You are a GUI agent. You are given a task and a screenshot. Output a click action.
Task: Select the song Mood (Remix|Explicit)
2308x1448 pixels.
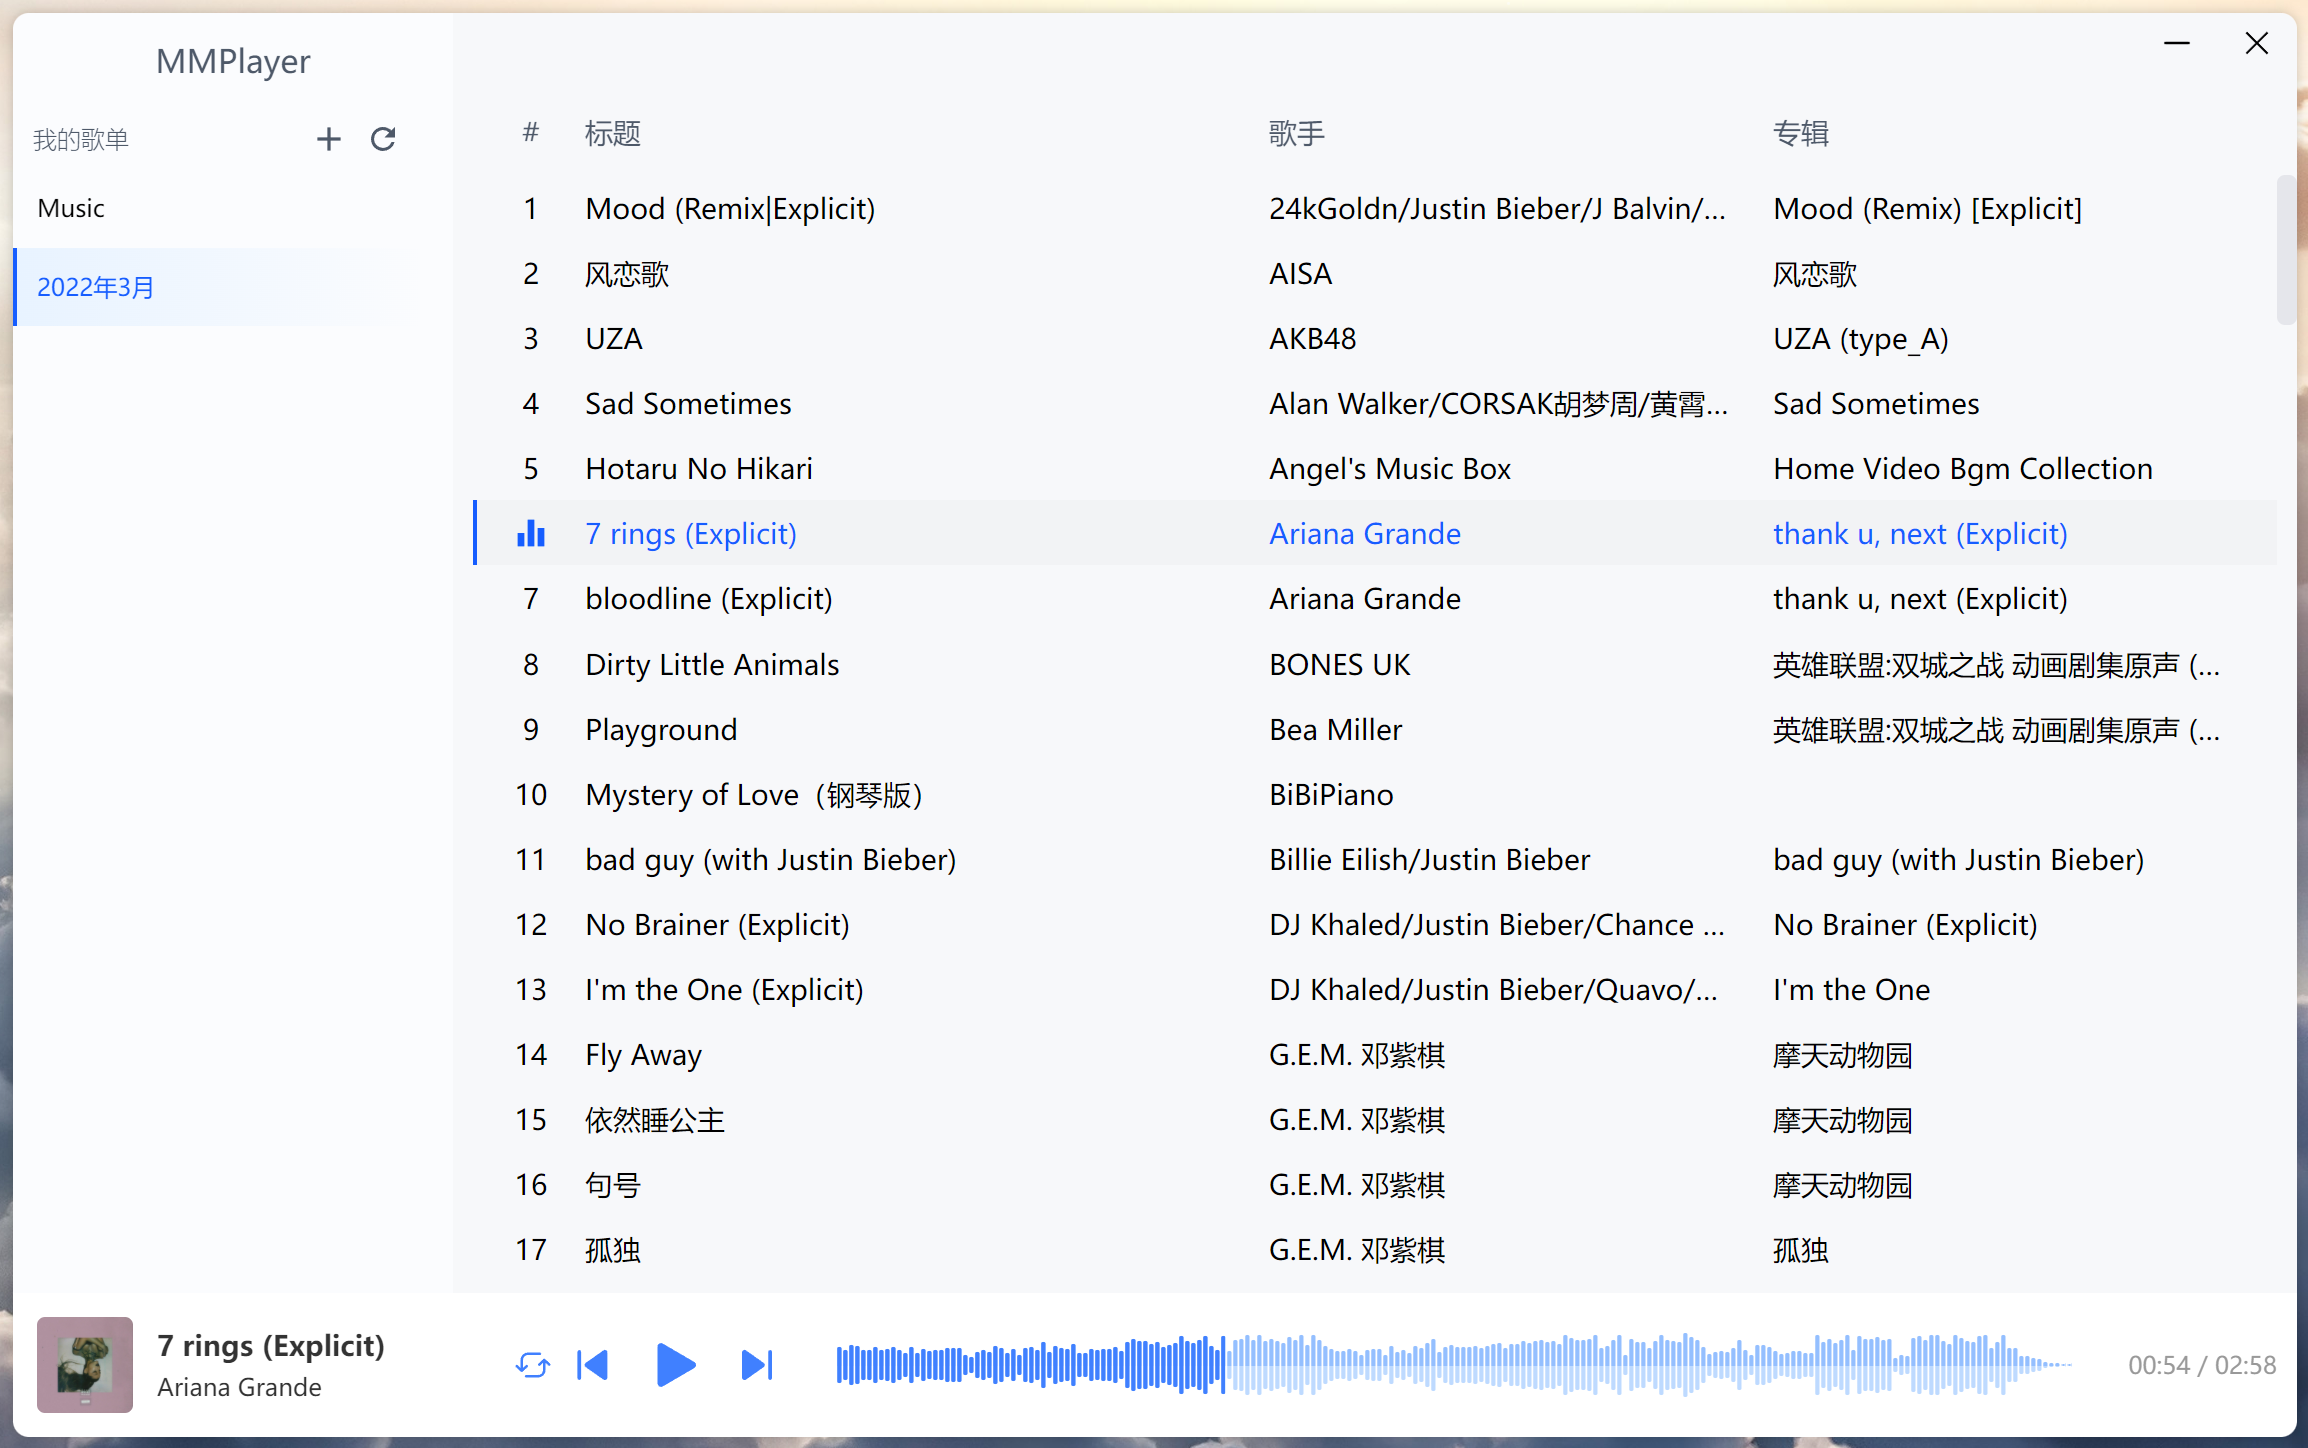pyautogui.click(x=730, y=208)
